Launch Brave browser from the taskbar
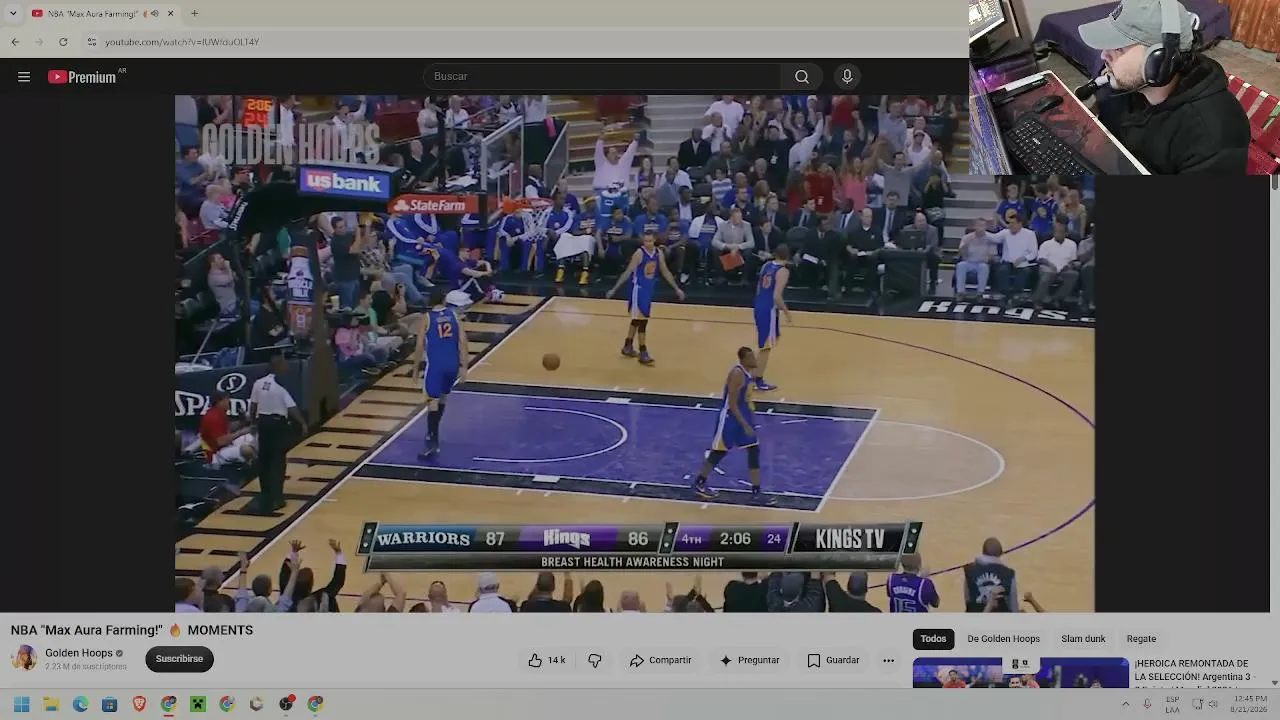1280x720 pixels. (x=139, y=704)
